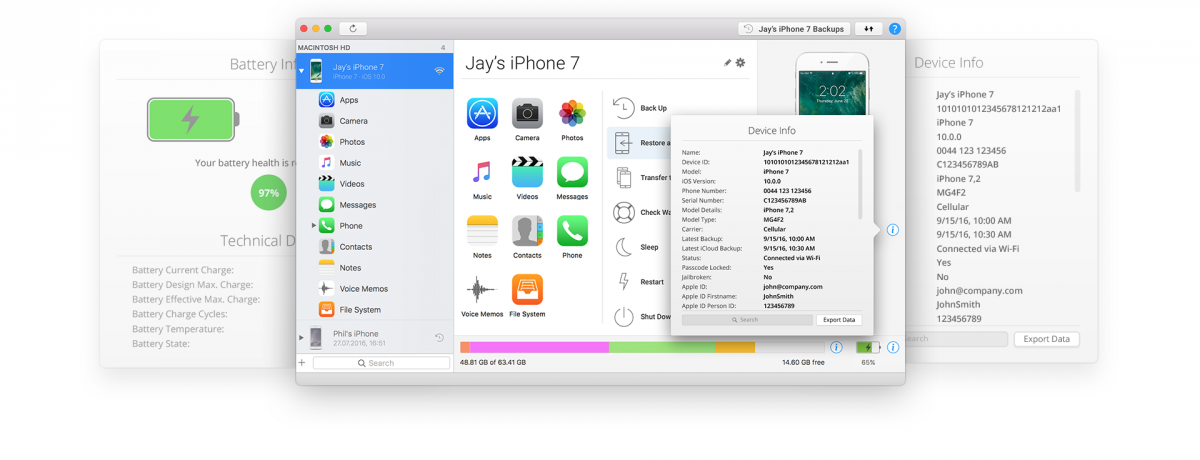Focus the sidebar Search field

tap(381, 363)
